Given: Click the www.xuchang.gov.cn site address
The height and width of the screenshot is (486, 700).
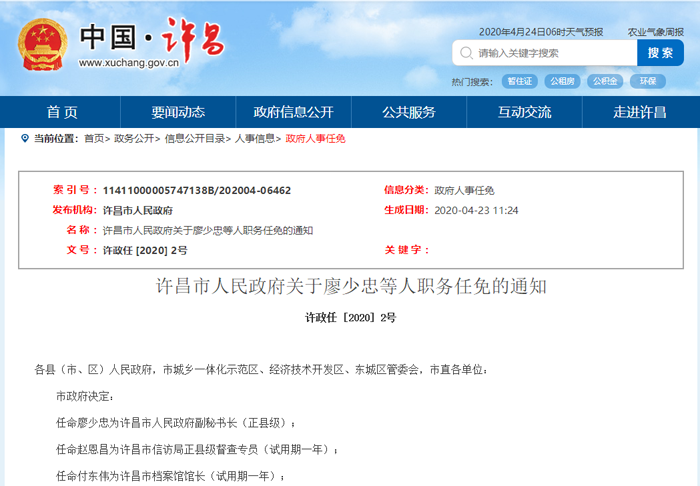Looking at the screenshot, I should [129, 63].
